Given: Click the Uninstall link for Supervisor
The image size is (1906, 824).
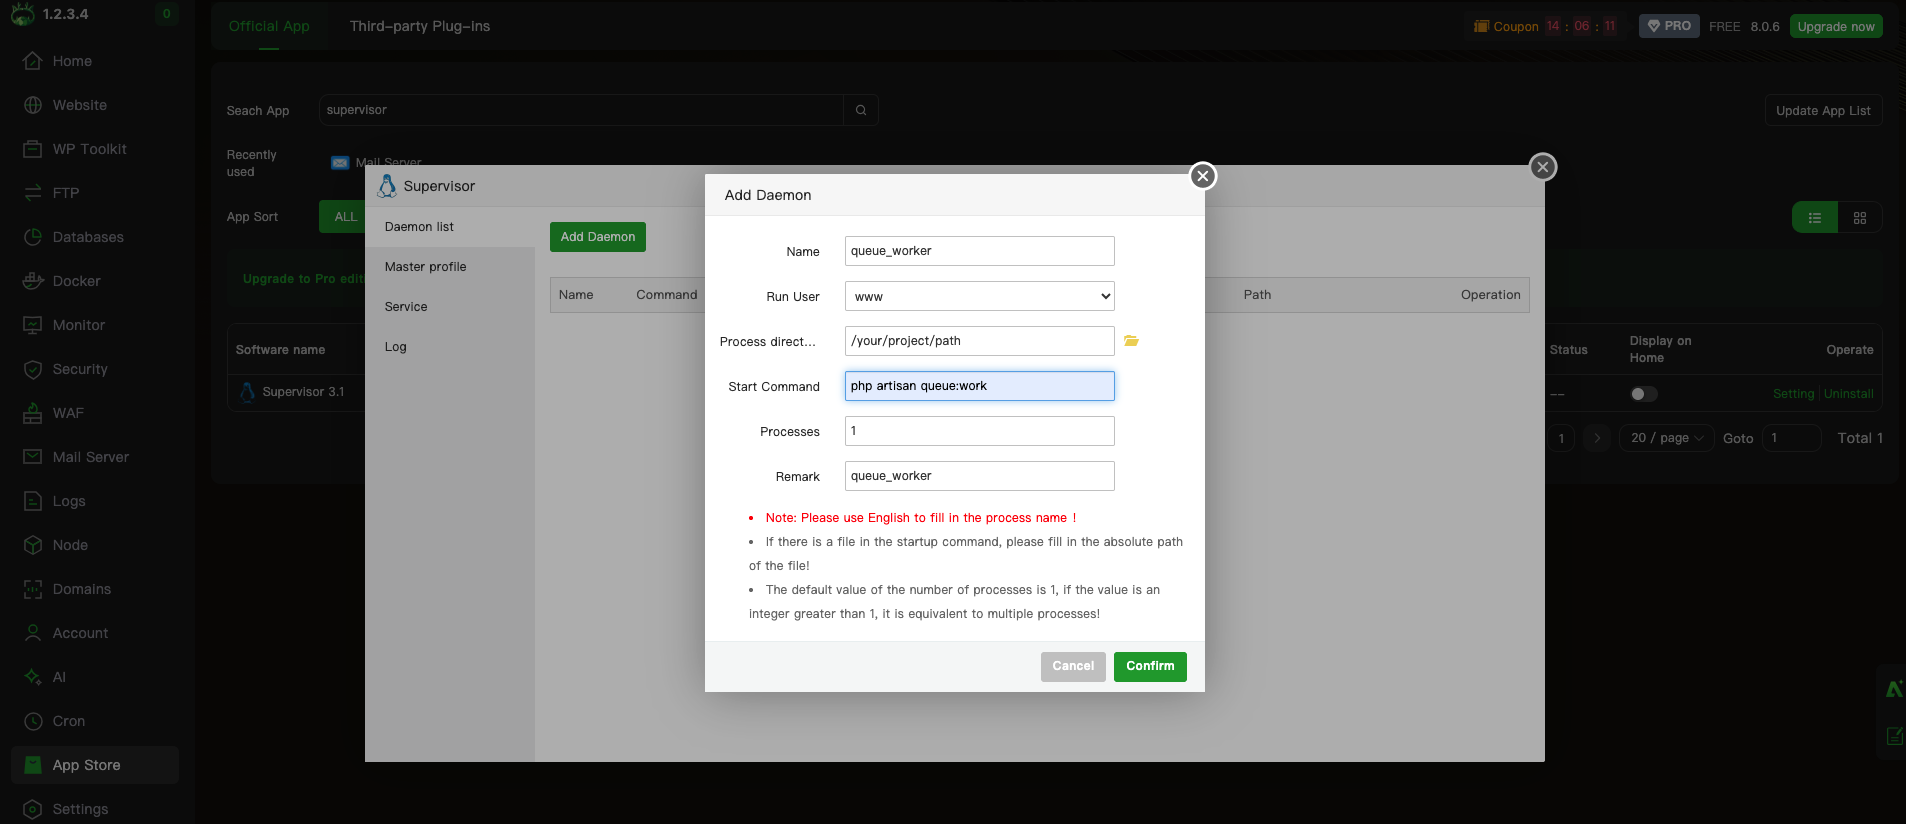Looking at the screenshot, I should 1849,394.
